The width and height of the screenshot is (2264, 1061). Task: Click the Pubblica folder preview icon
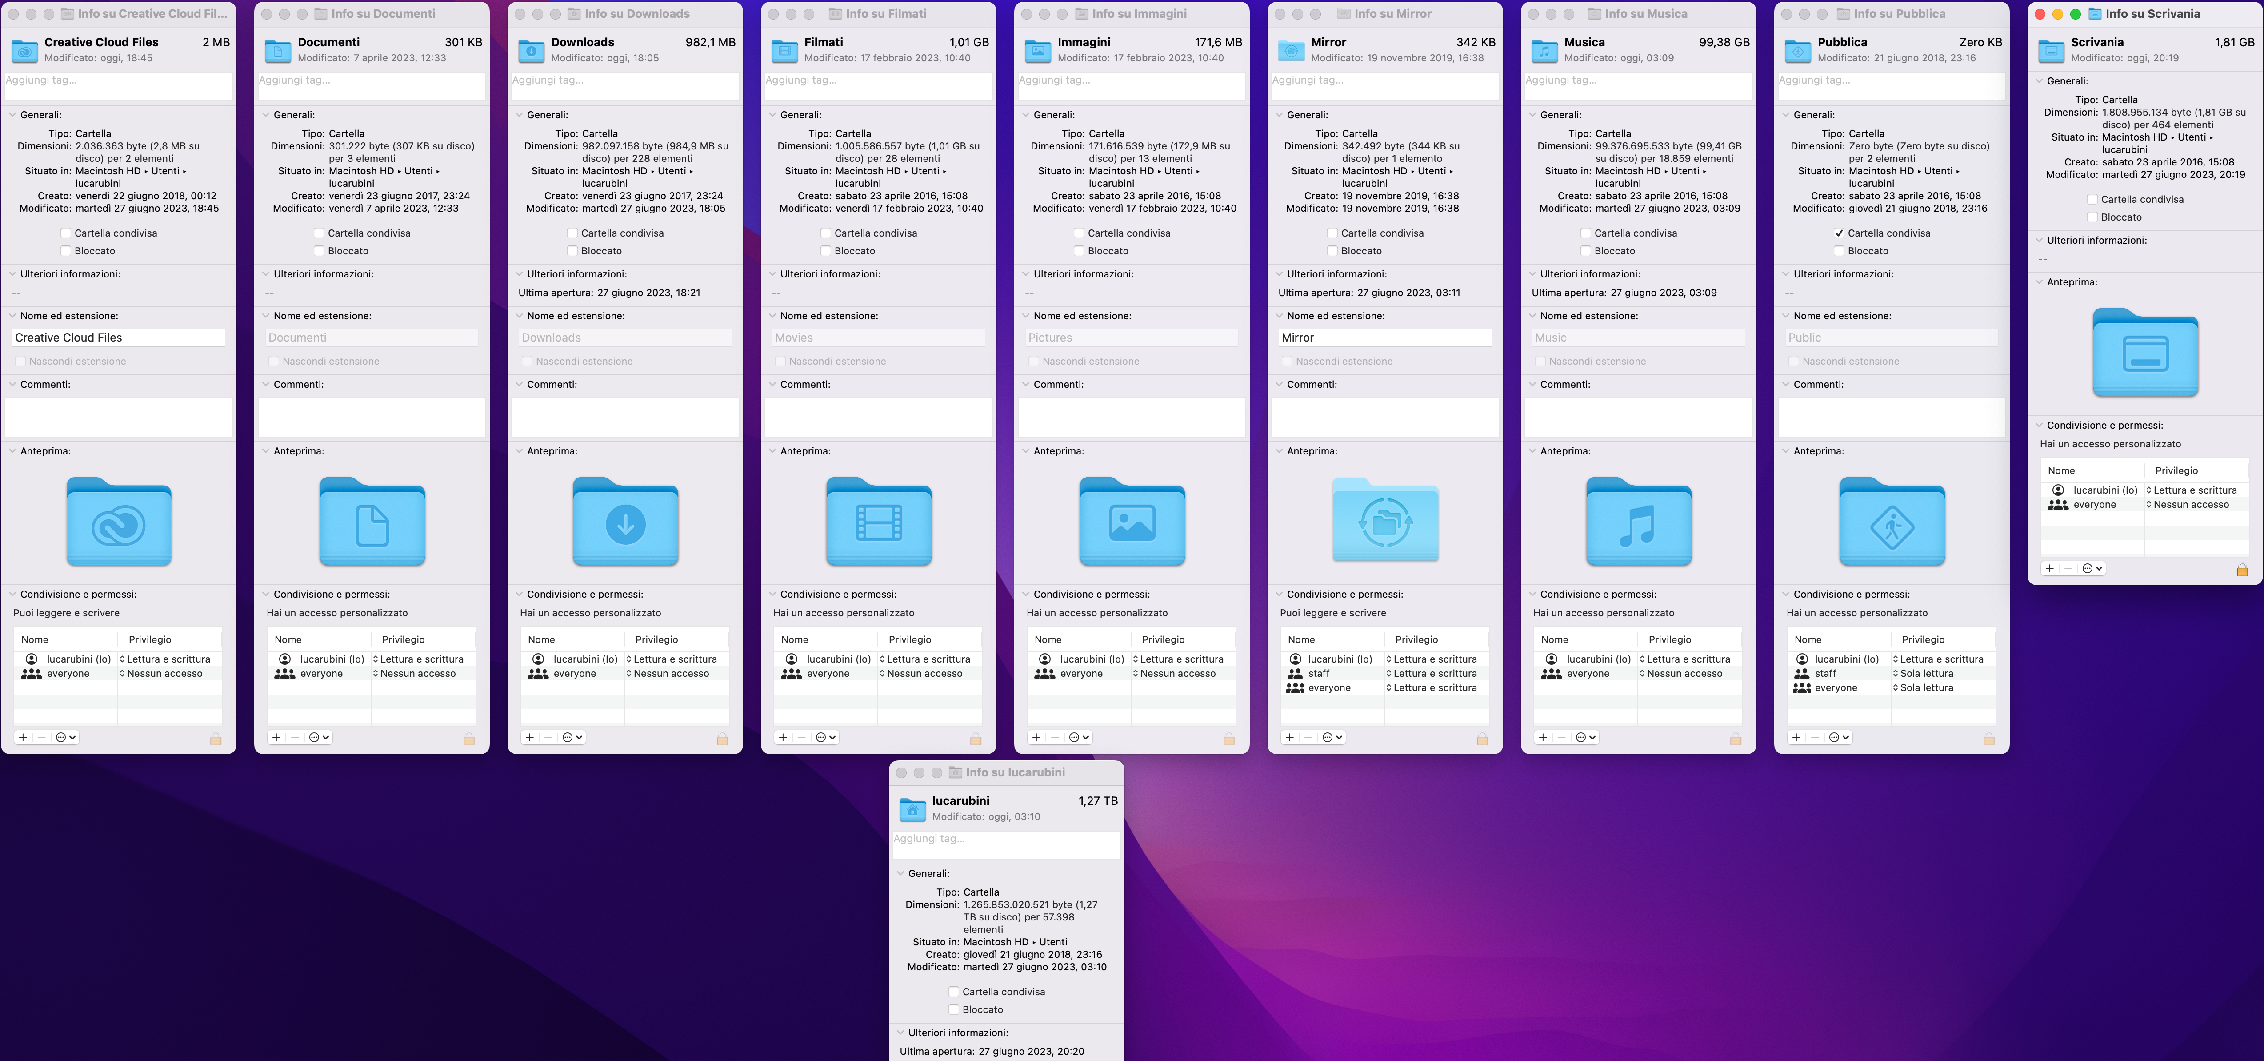(x=1892, y=522)
